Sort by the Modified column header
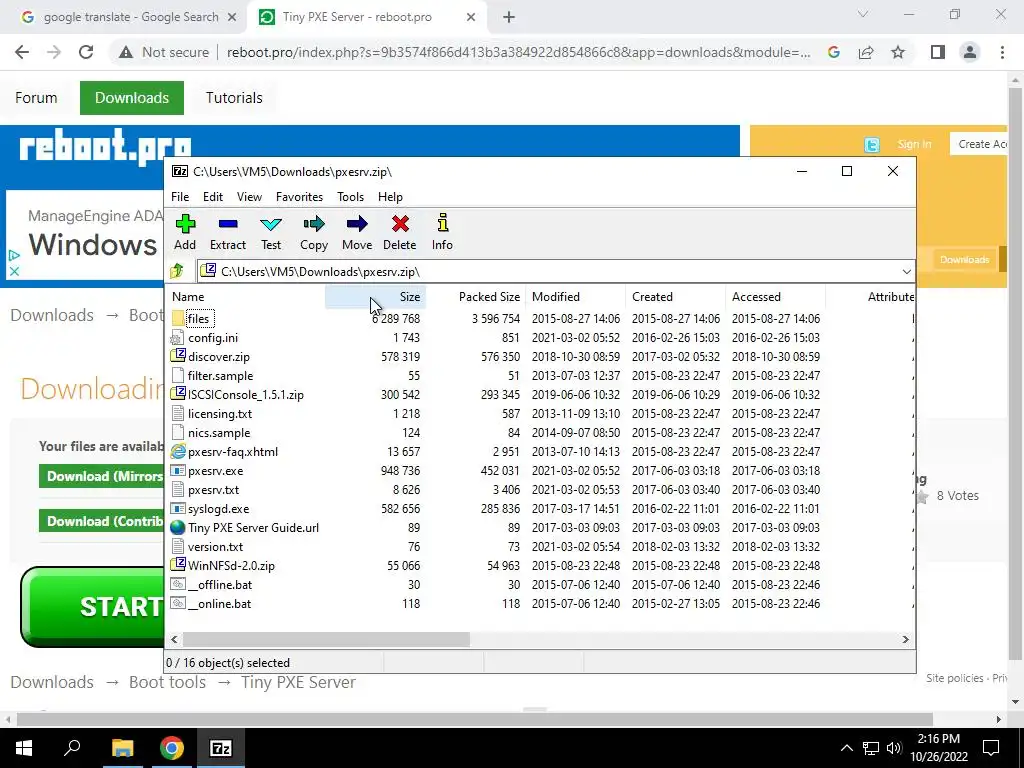Viewport: 1024px width, 768px height. pyautogui.click(x=576, y=296)
